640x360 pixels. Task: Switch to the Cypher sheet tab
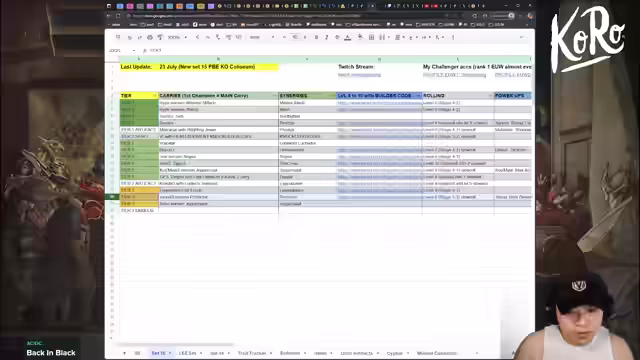(x=394, y=353)
